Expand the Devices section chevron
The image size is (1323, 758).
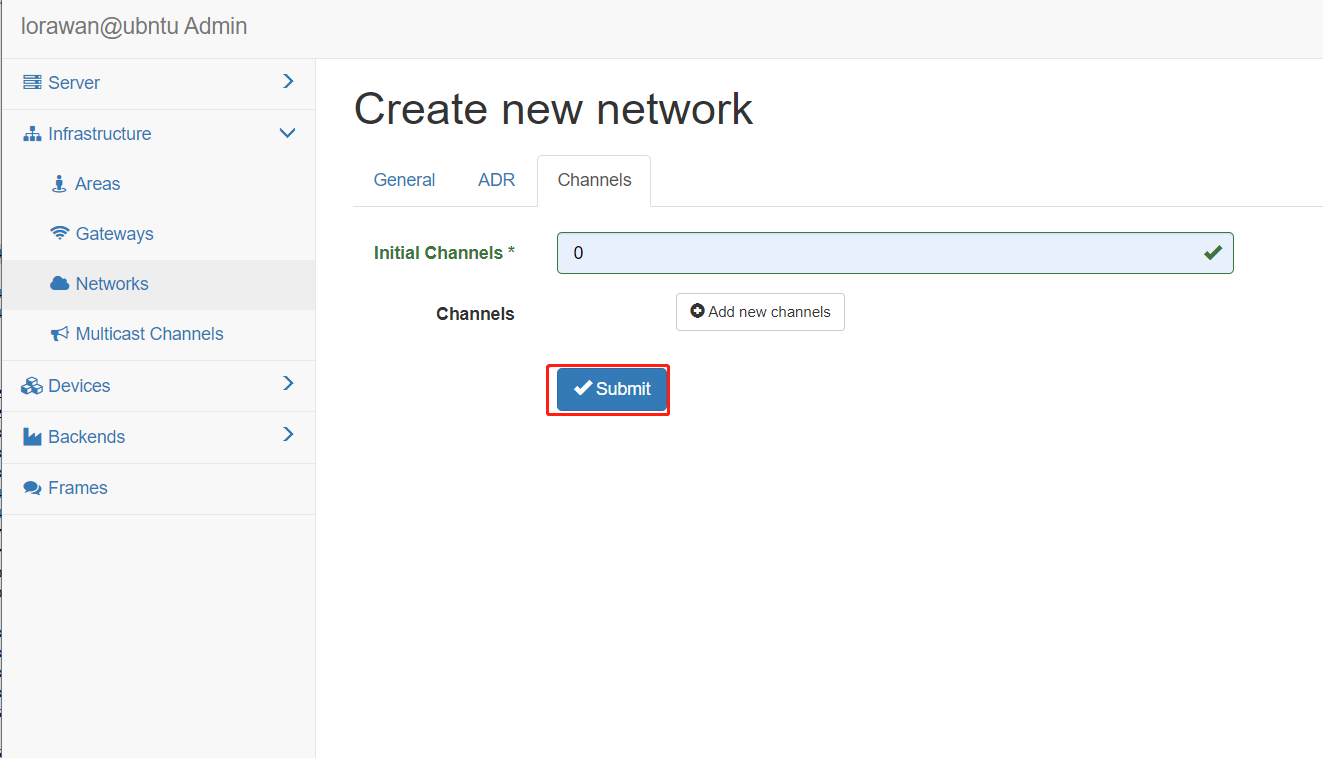click(288, 384)
